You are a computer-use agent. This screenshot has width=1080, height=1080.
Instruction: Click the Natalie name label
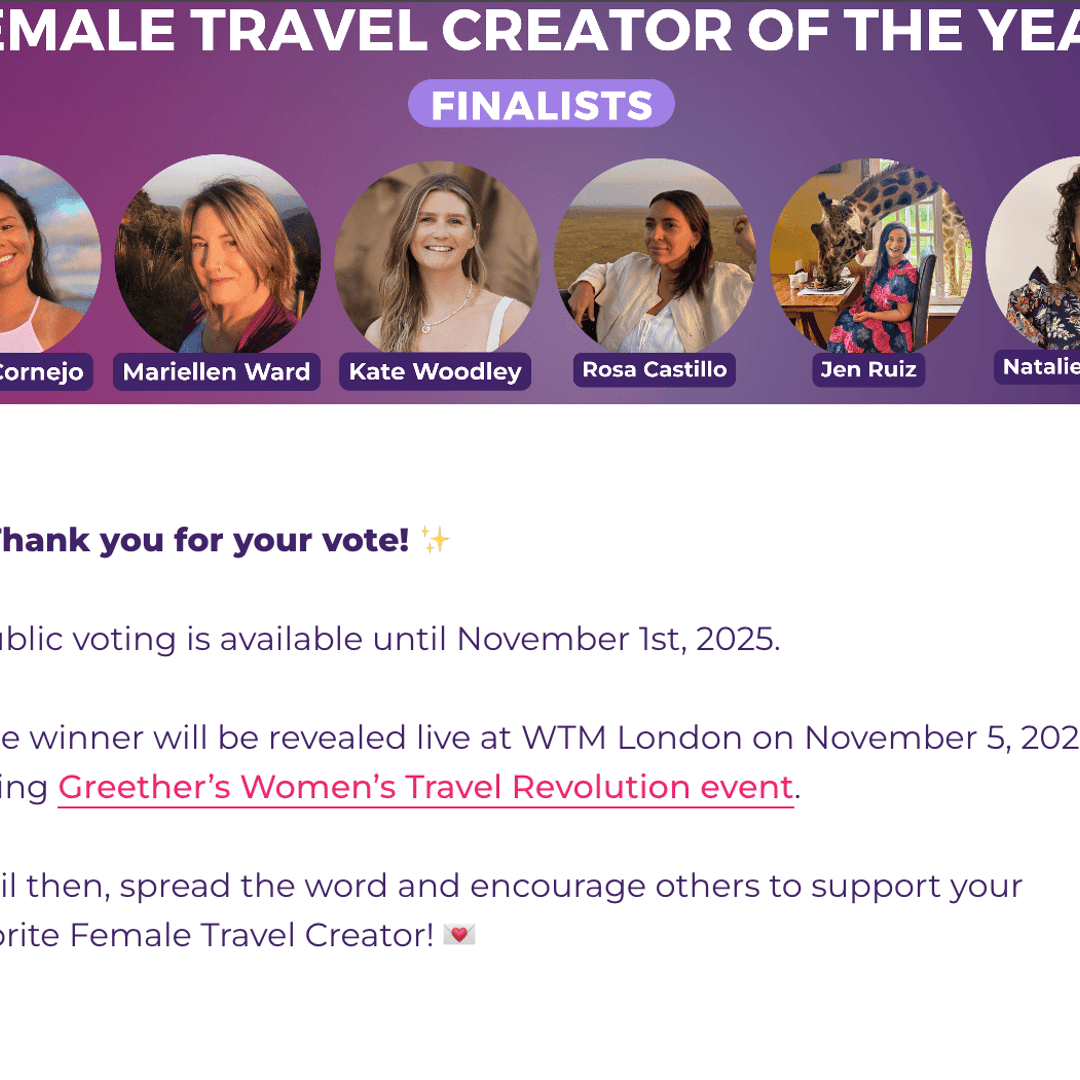pyautogui.click(x=1040, y=367)
